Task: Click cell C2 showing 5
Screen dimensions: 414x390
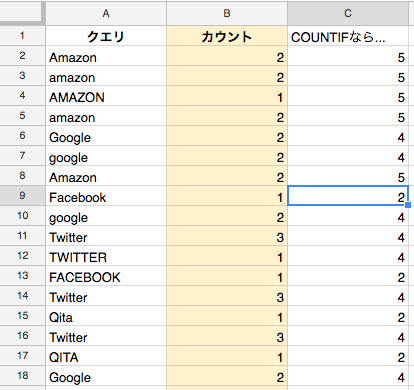Action: [x=348, y=56]
